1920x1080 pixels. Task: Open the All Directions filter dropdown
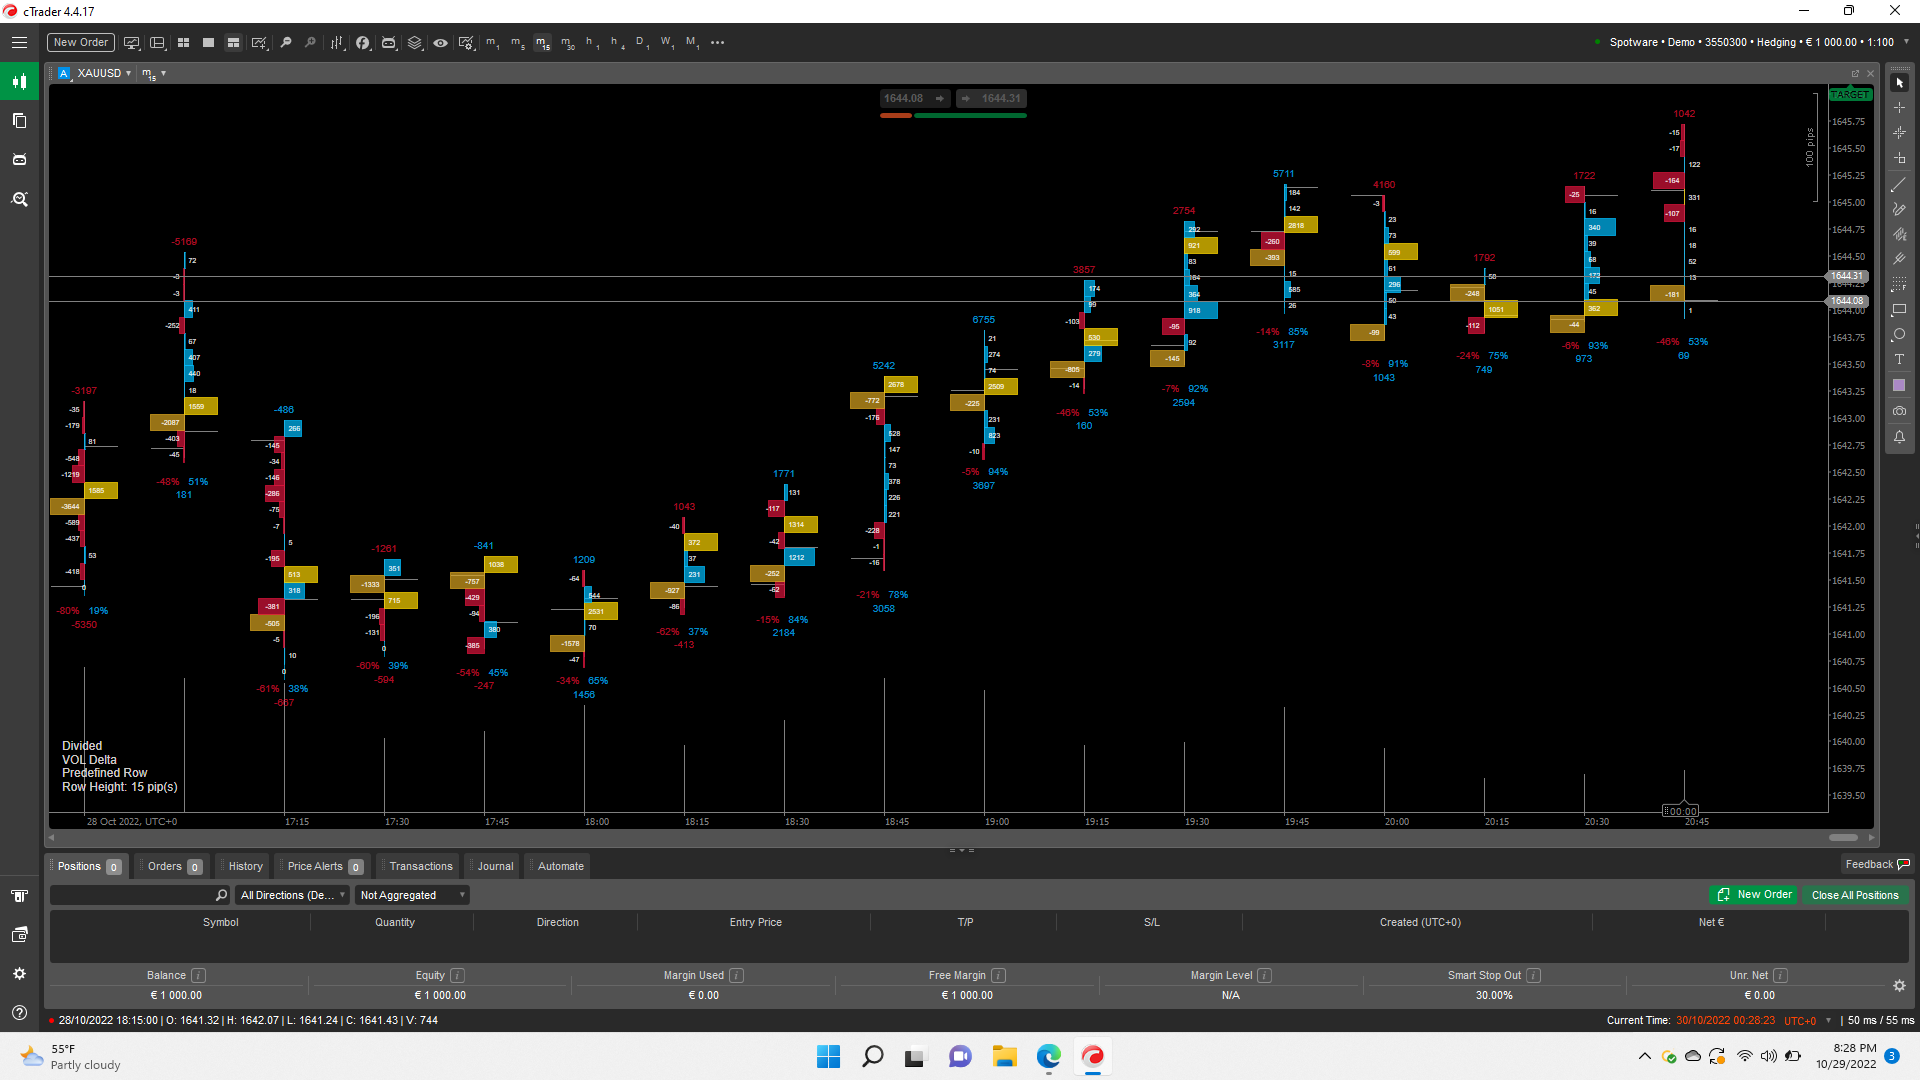(293, 895)
